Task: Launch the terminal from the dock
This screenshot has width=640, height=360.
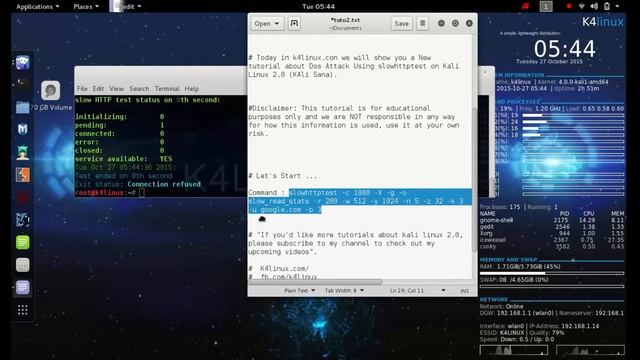Action: 22,84
